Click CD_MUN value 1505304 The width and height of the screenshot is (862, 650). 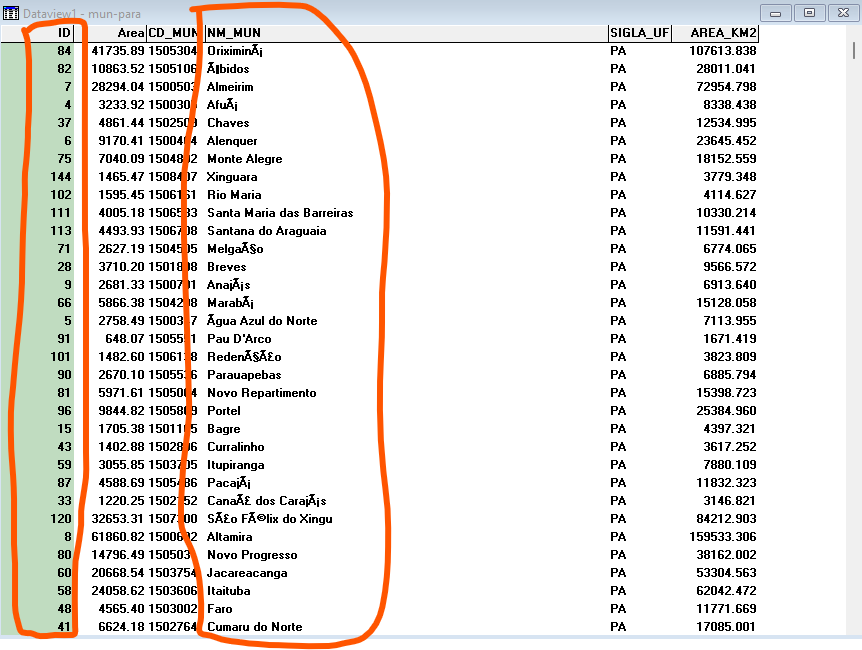coord(173,51)
